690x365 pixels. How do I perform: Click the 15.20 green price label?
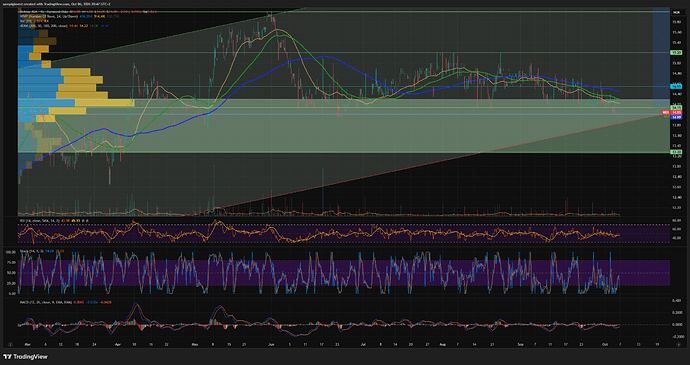(x=676, y=52)
